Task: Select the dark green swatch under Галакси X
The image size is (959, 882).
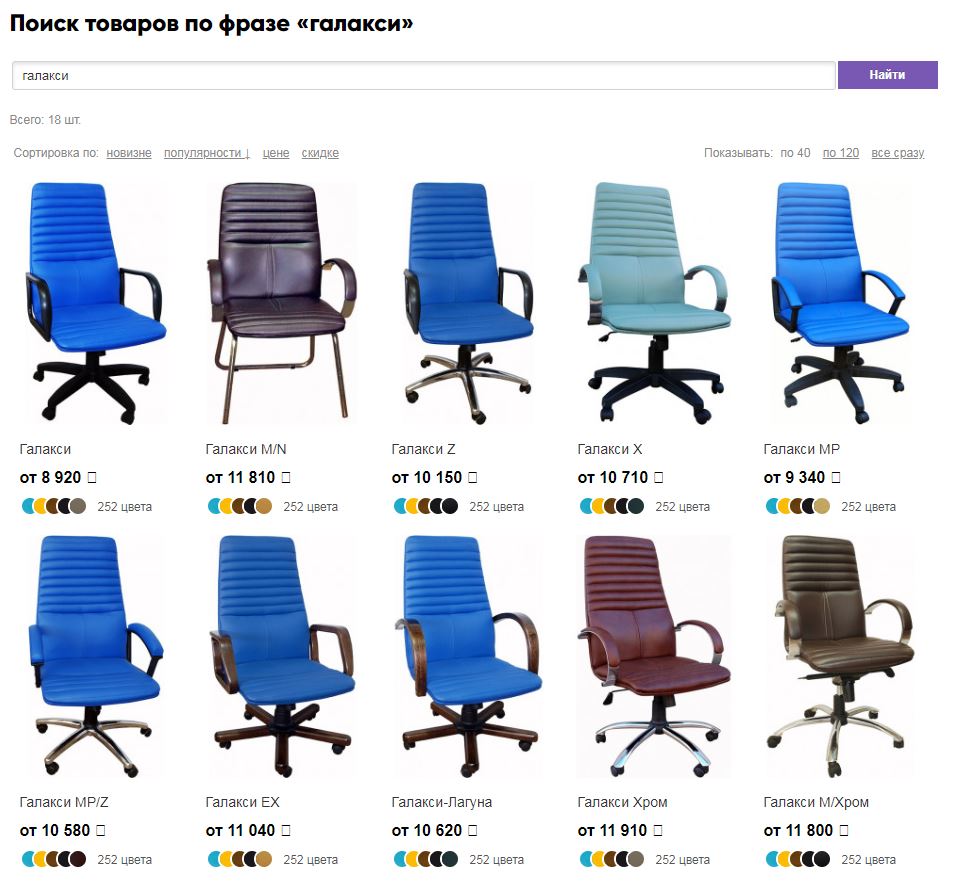Action: click(x=636, y=506)
